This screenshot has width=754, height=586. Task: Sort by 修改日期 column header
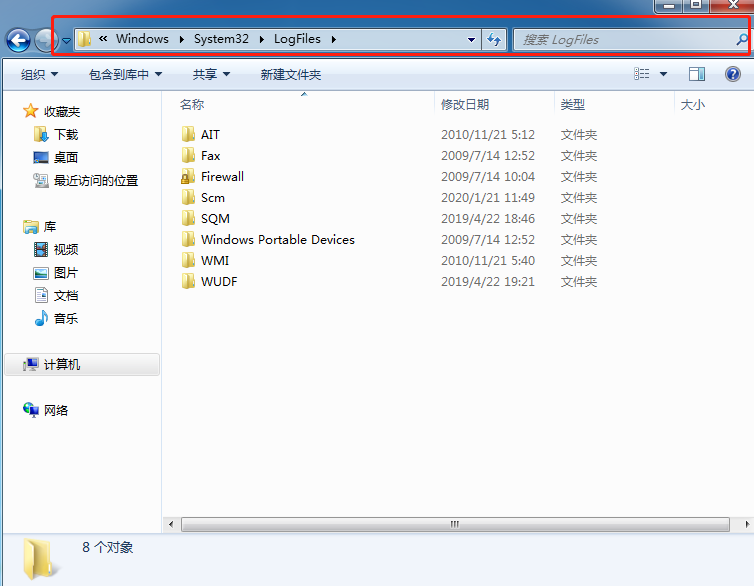point(465,104)
